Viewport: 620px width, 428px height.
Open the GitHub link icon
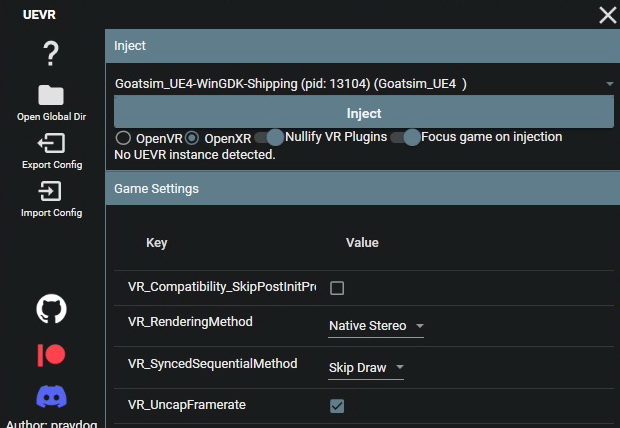[51, 309]
